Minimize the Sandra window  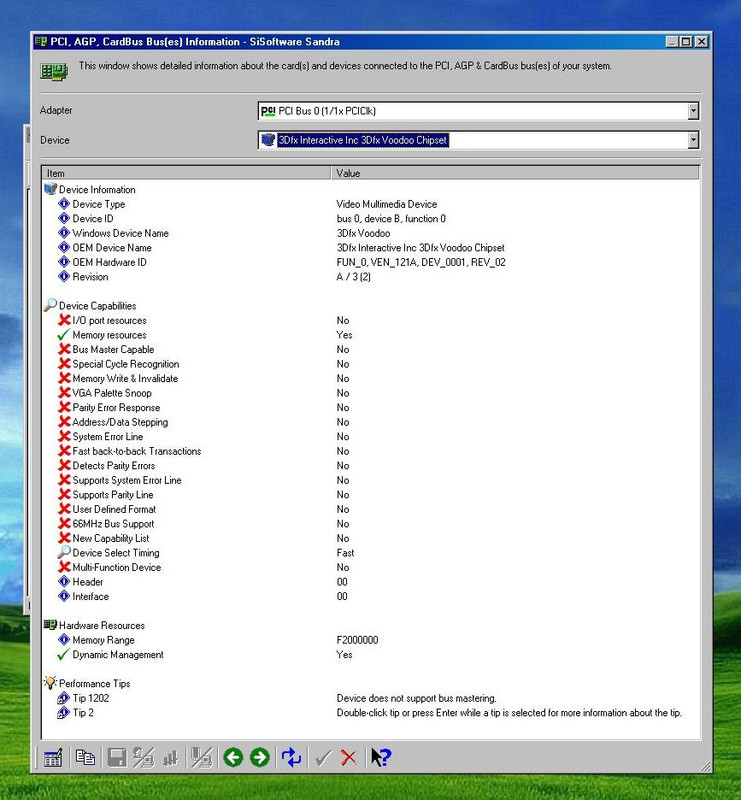673,42
